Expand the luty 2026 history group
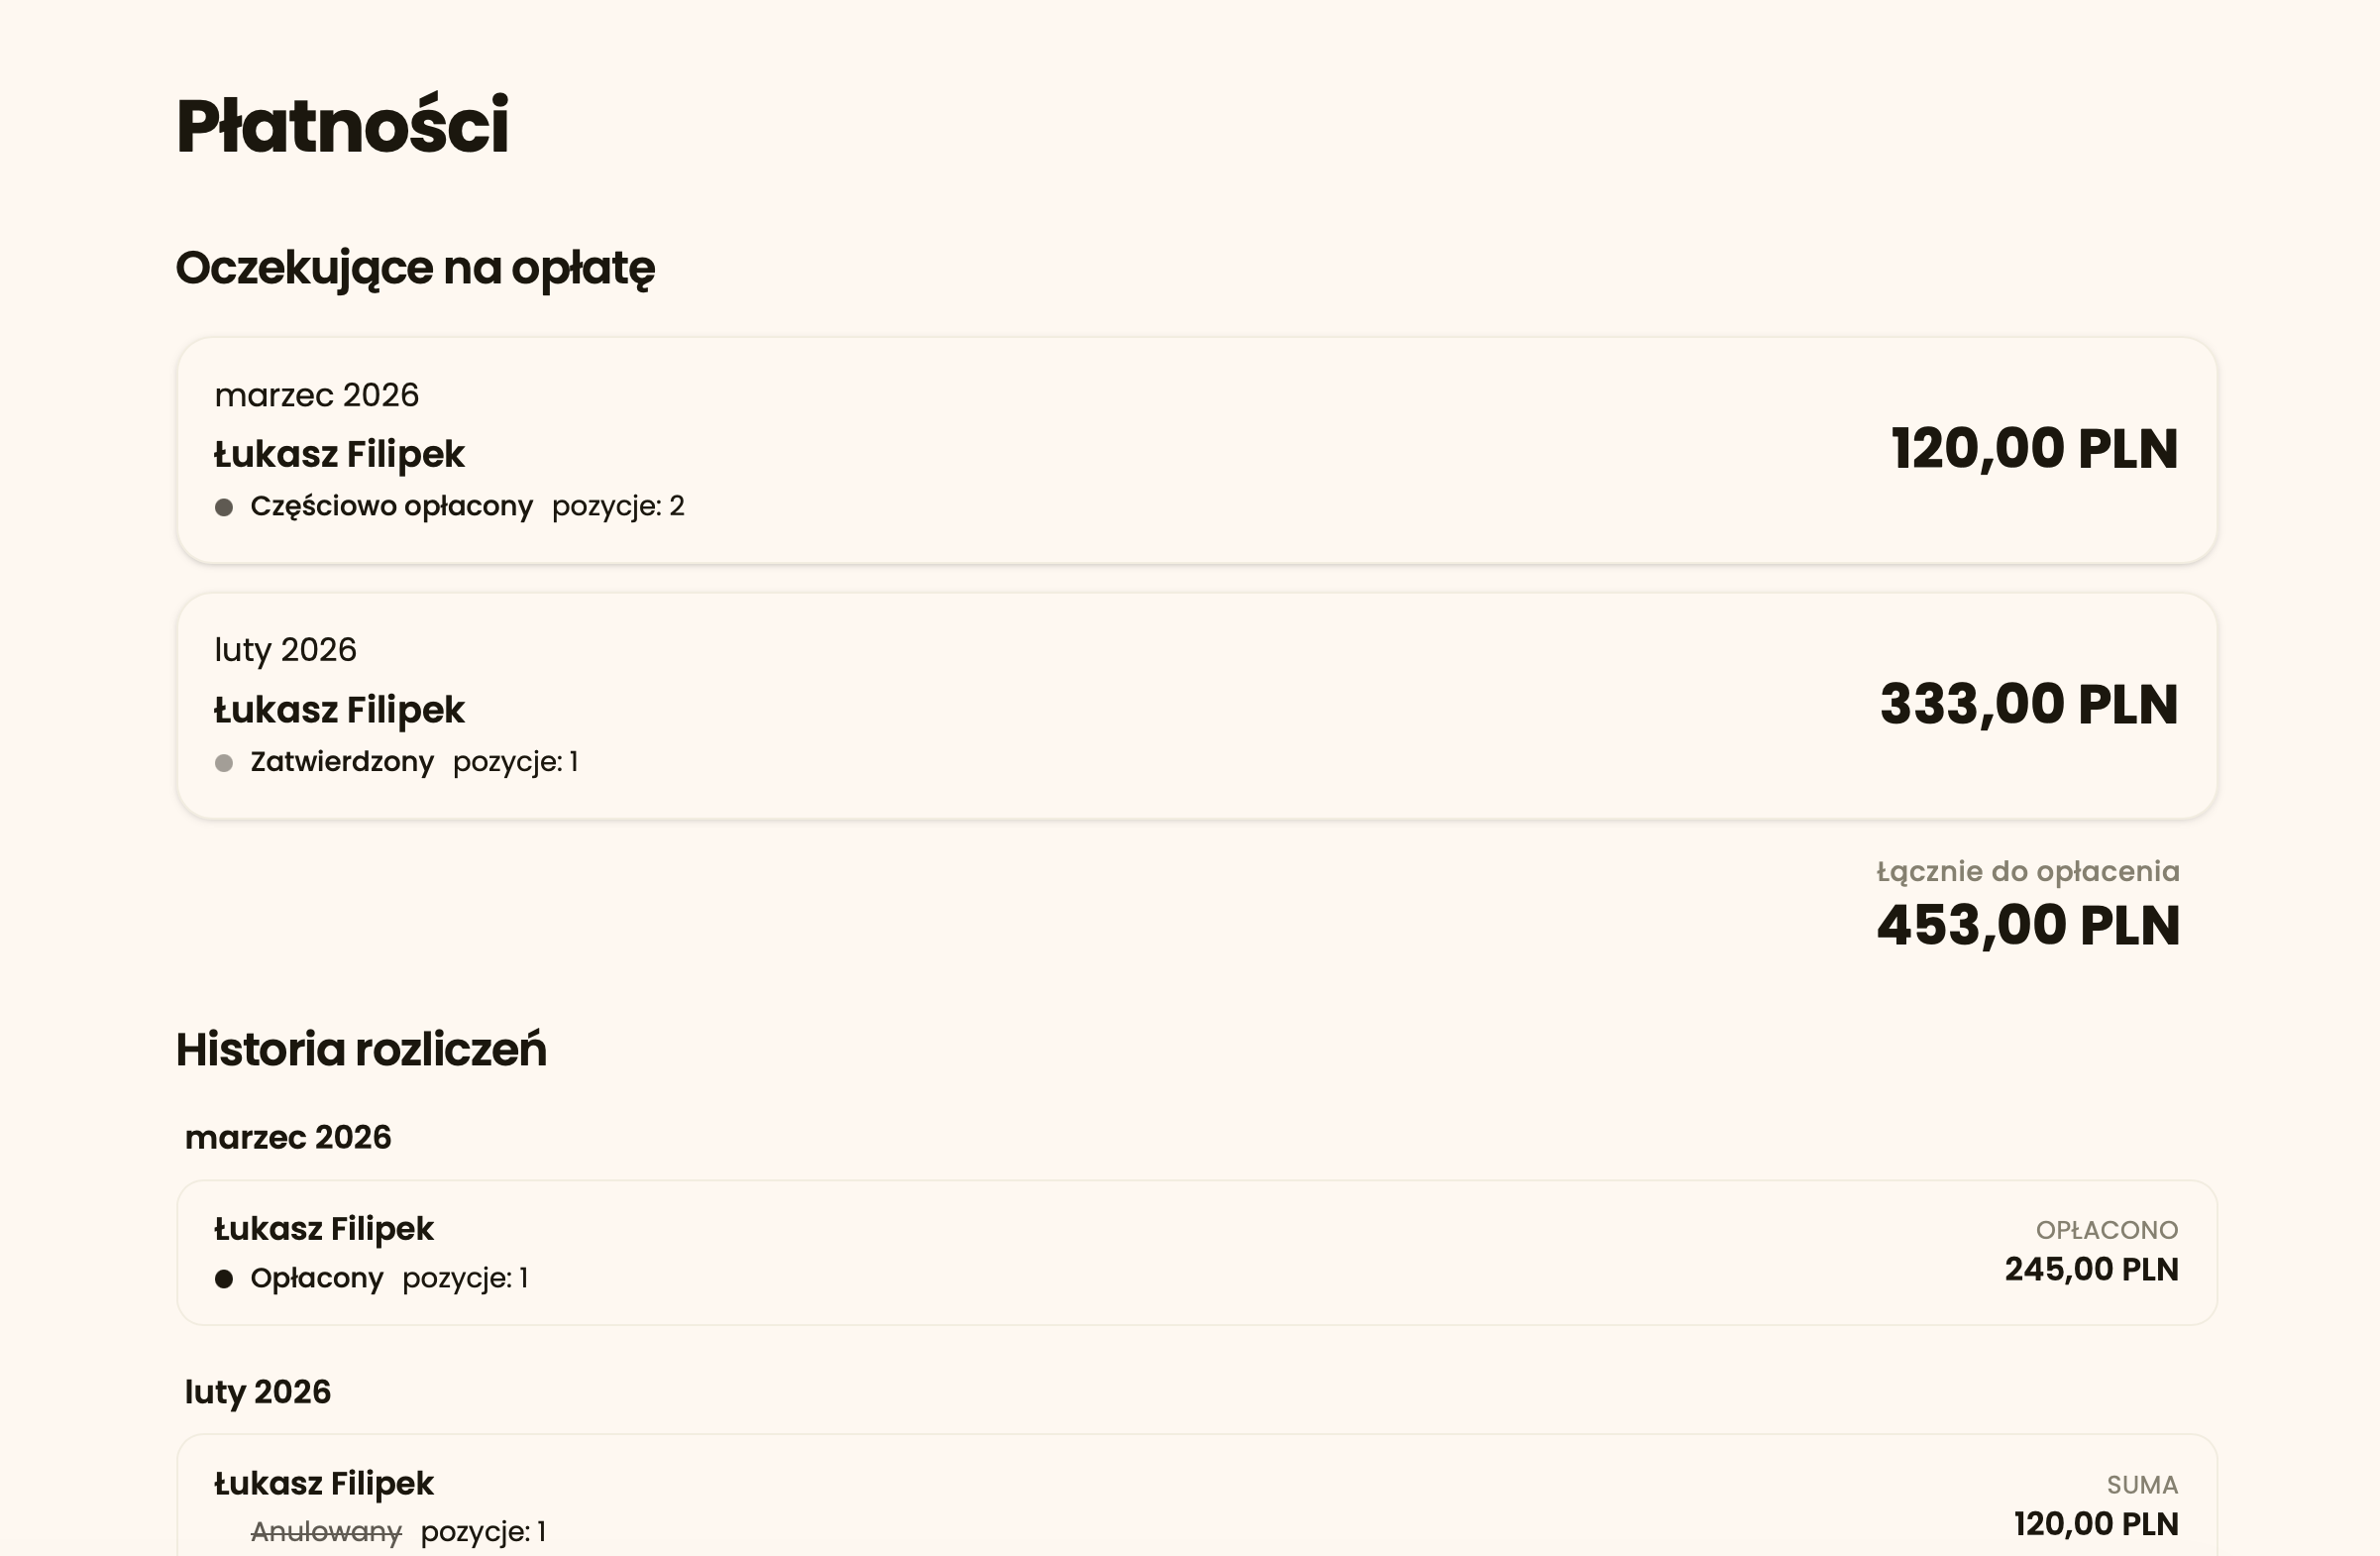The width and height of the screenshot is (2380, 1556). tap(258, 1393)
